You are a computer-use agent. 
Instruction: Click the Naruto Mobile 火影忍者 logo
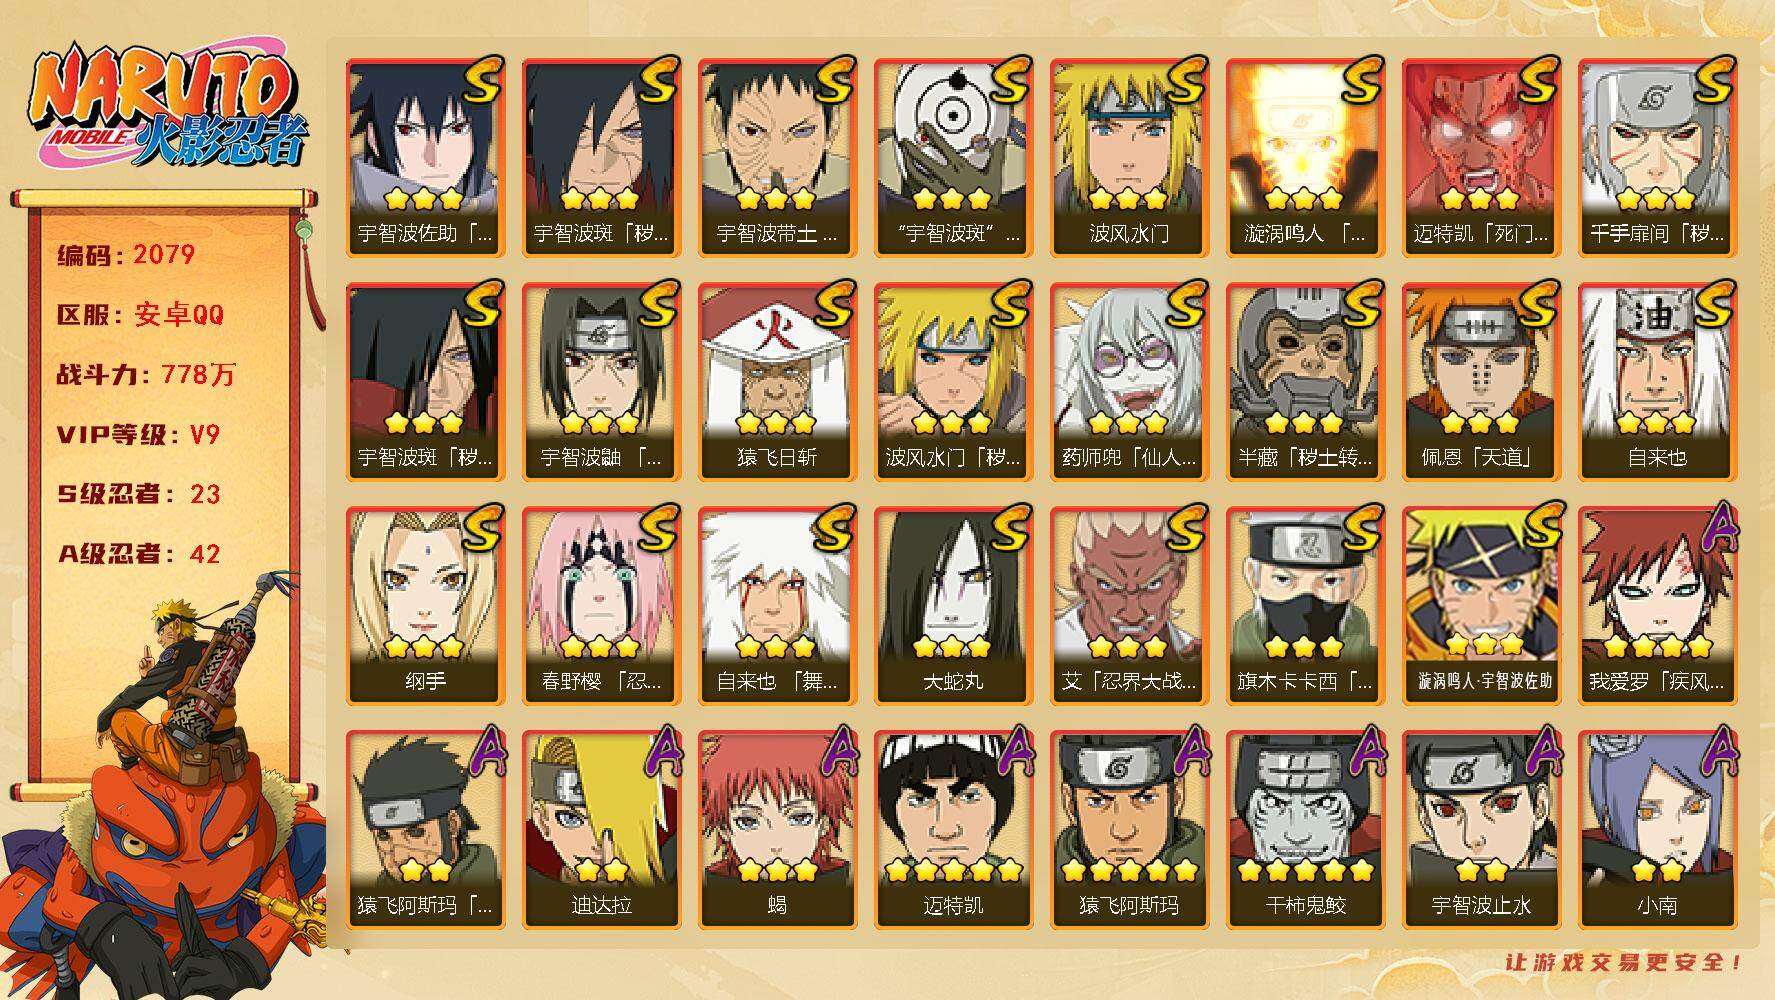(167, 106)
